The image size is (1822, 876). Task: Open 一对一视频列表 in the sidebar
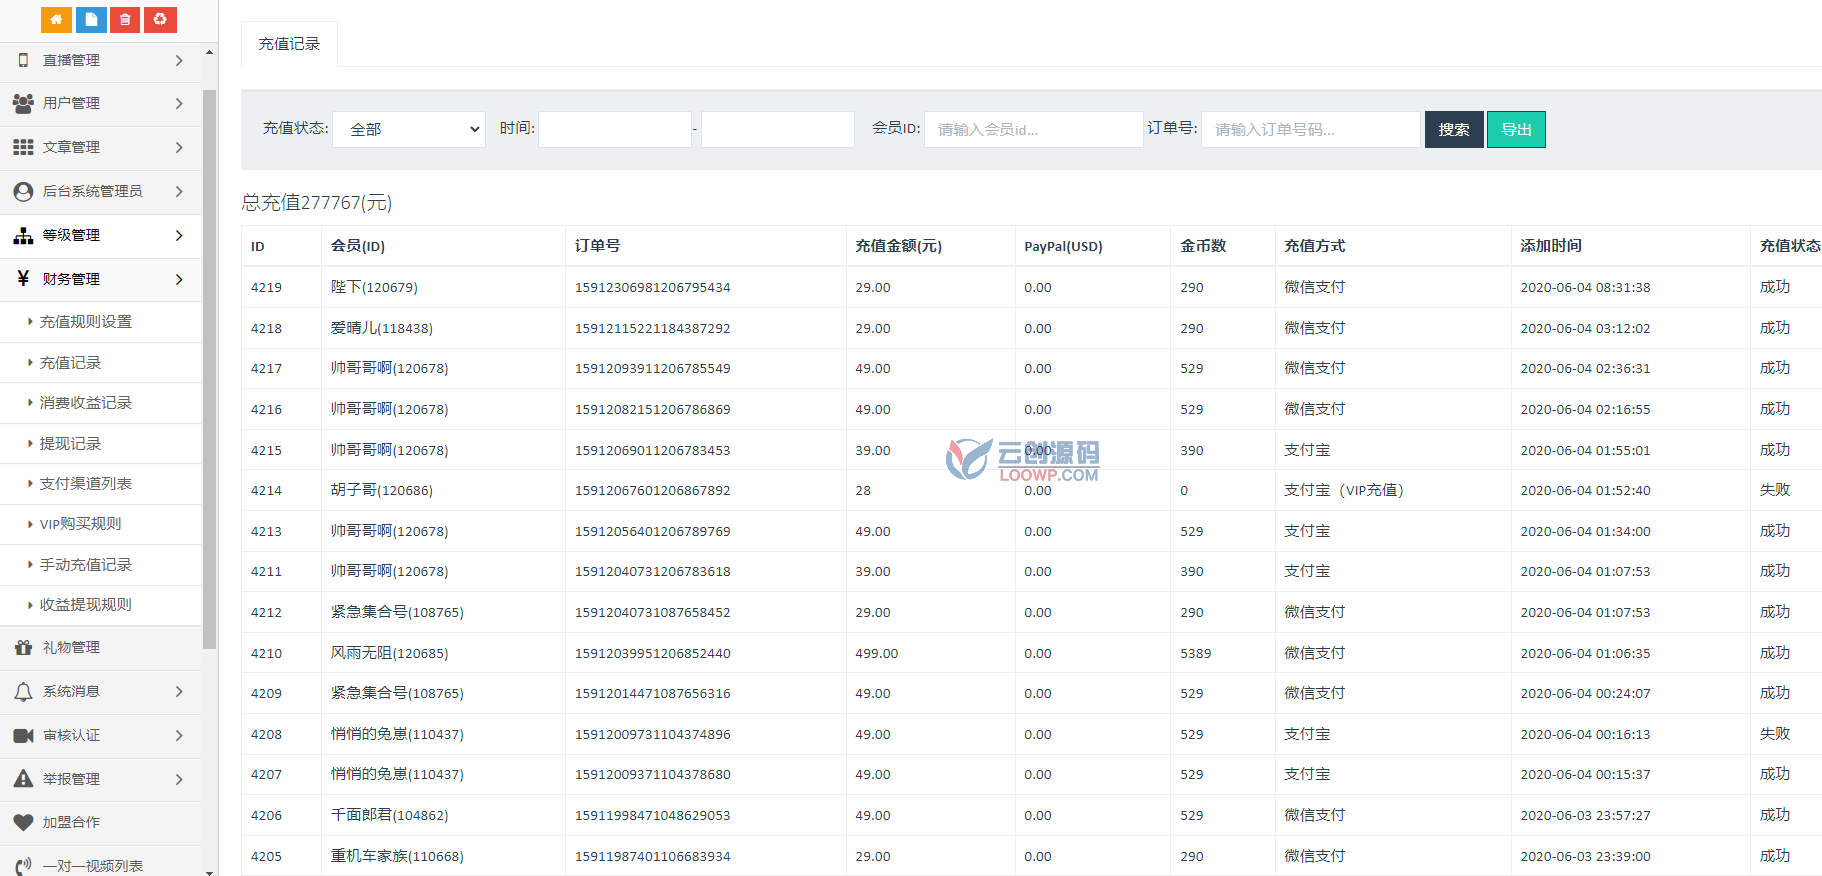pyautogui.click(x=92, y=865)
